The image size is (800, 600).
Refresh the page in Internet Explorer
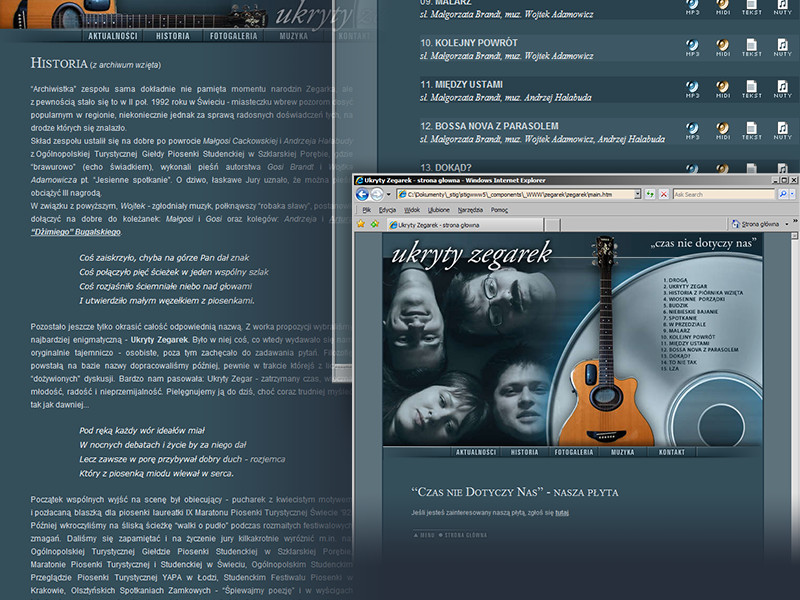649,194
